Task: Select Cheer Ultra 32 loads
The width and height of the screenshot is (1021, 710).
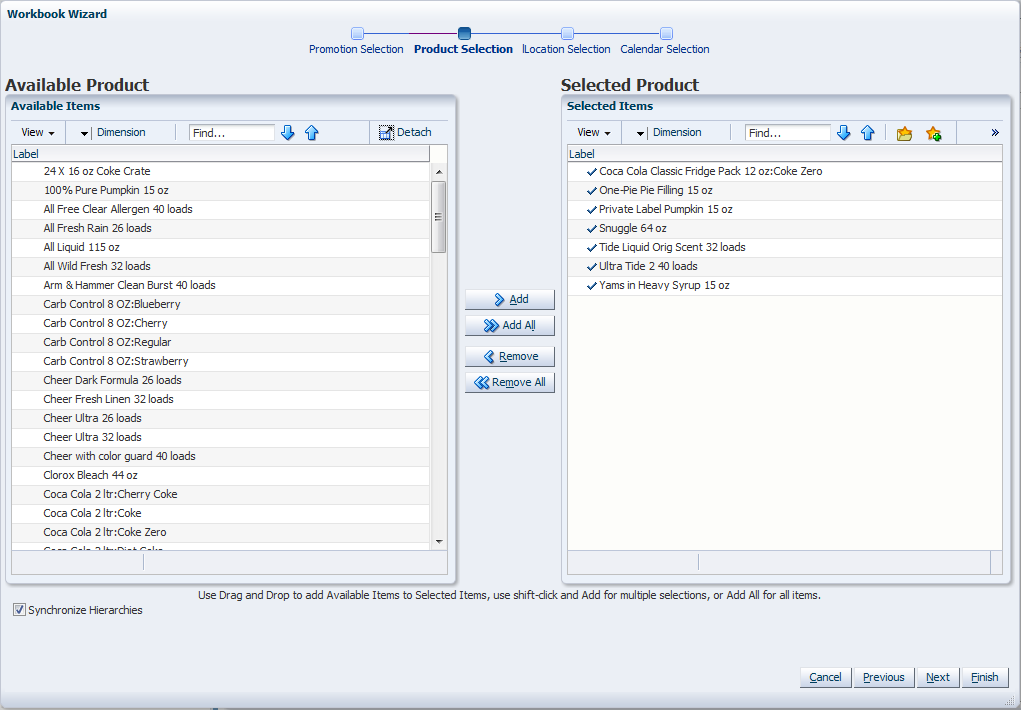Action: (220, 437)
